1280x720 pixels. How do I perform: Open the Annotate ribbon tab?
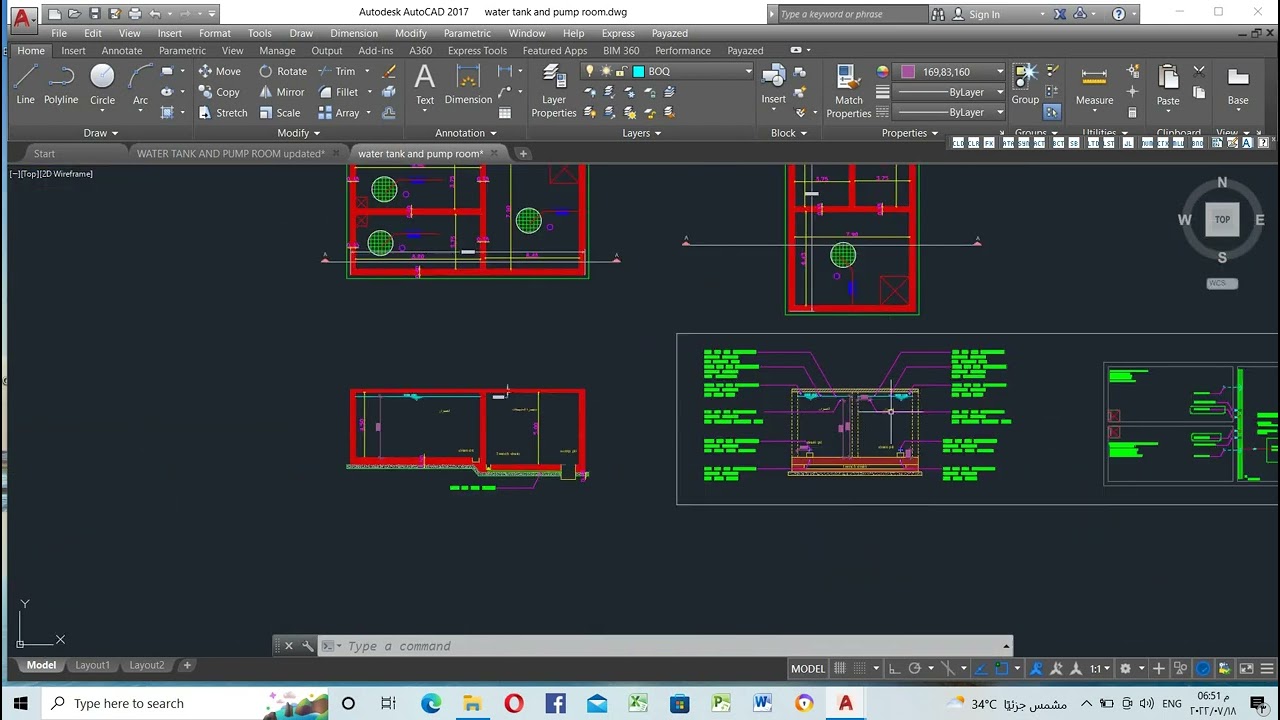122,50
